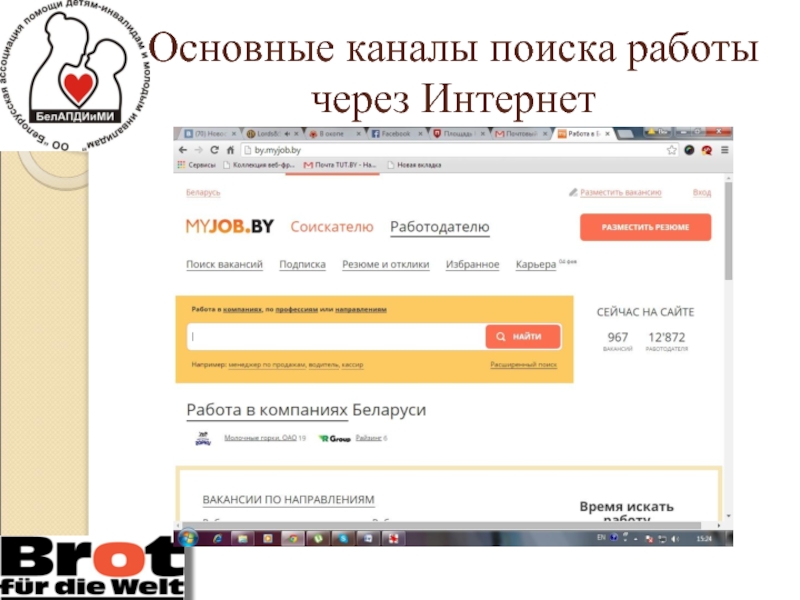
Task: Mute the Lords tab audio icon
Action: pyautogui.click(x=287, y=134)
